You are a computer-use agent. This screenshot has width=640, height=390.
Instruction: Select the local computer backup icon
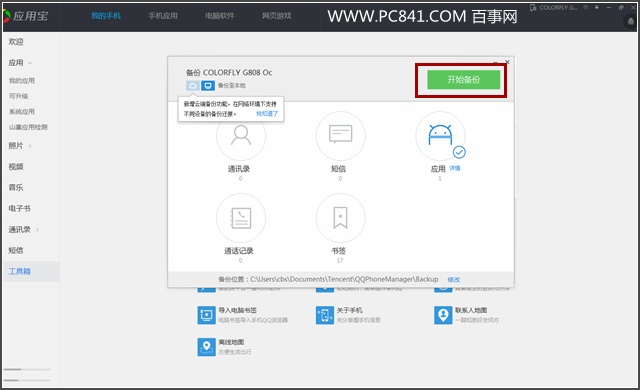click(x=208, y=85)
